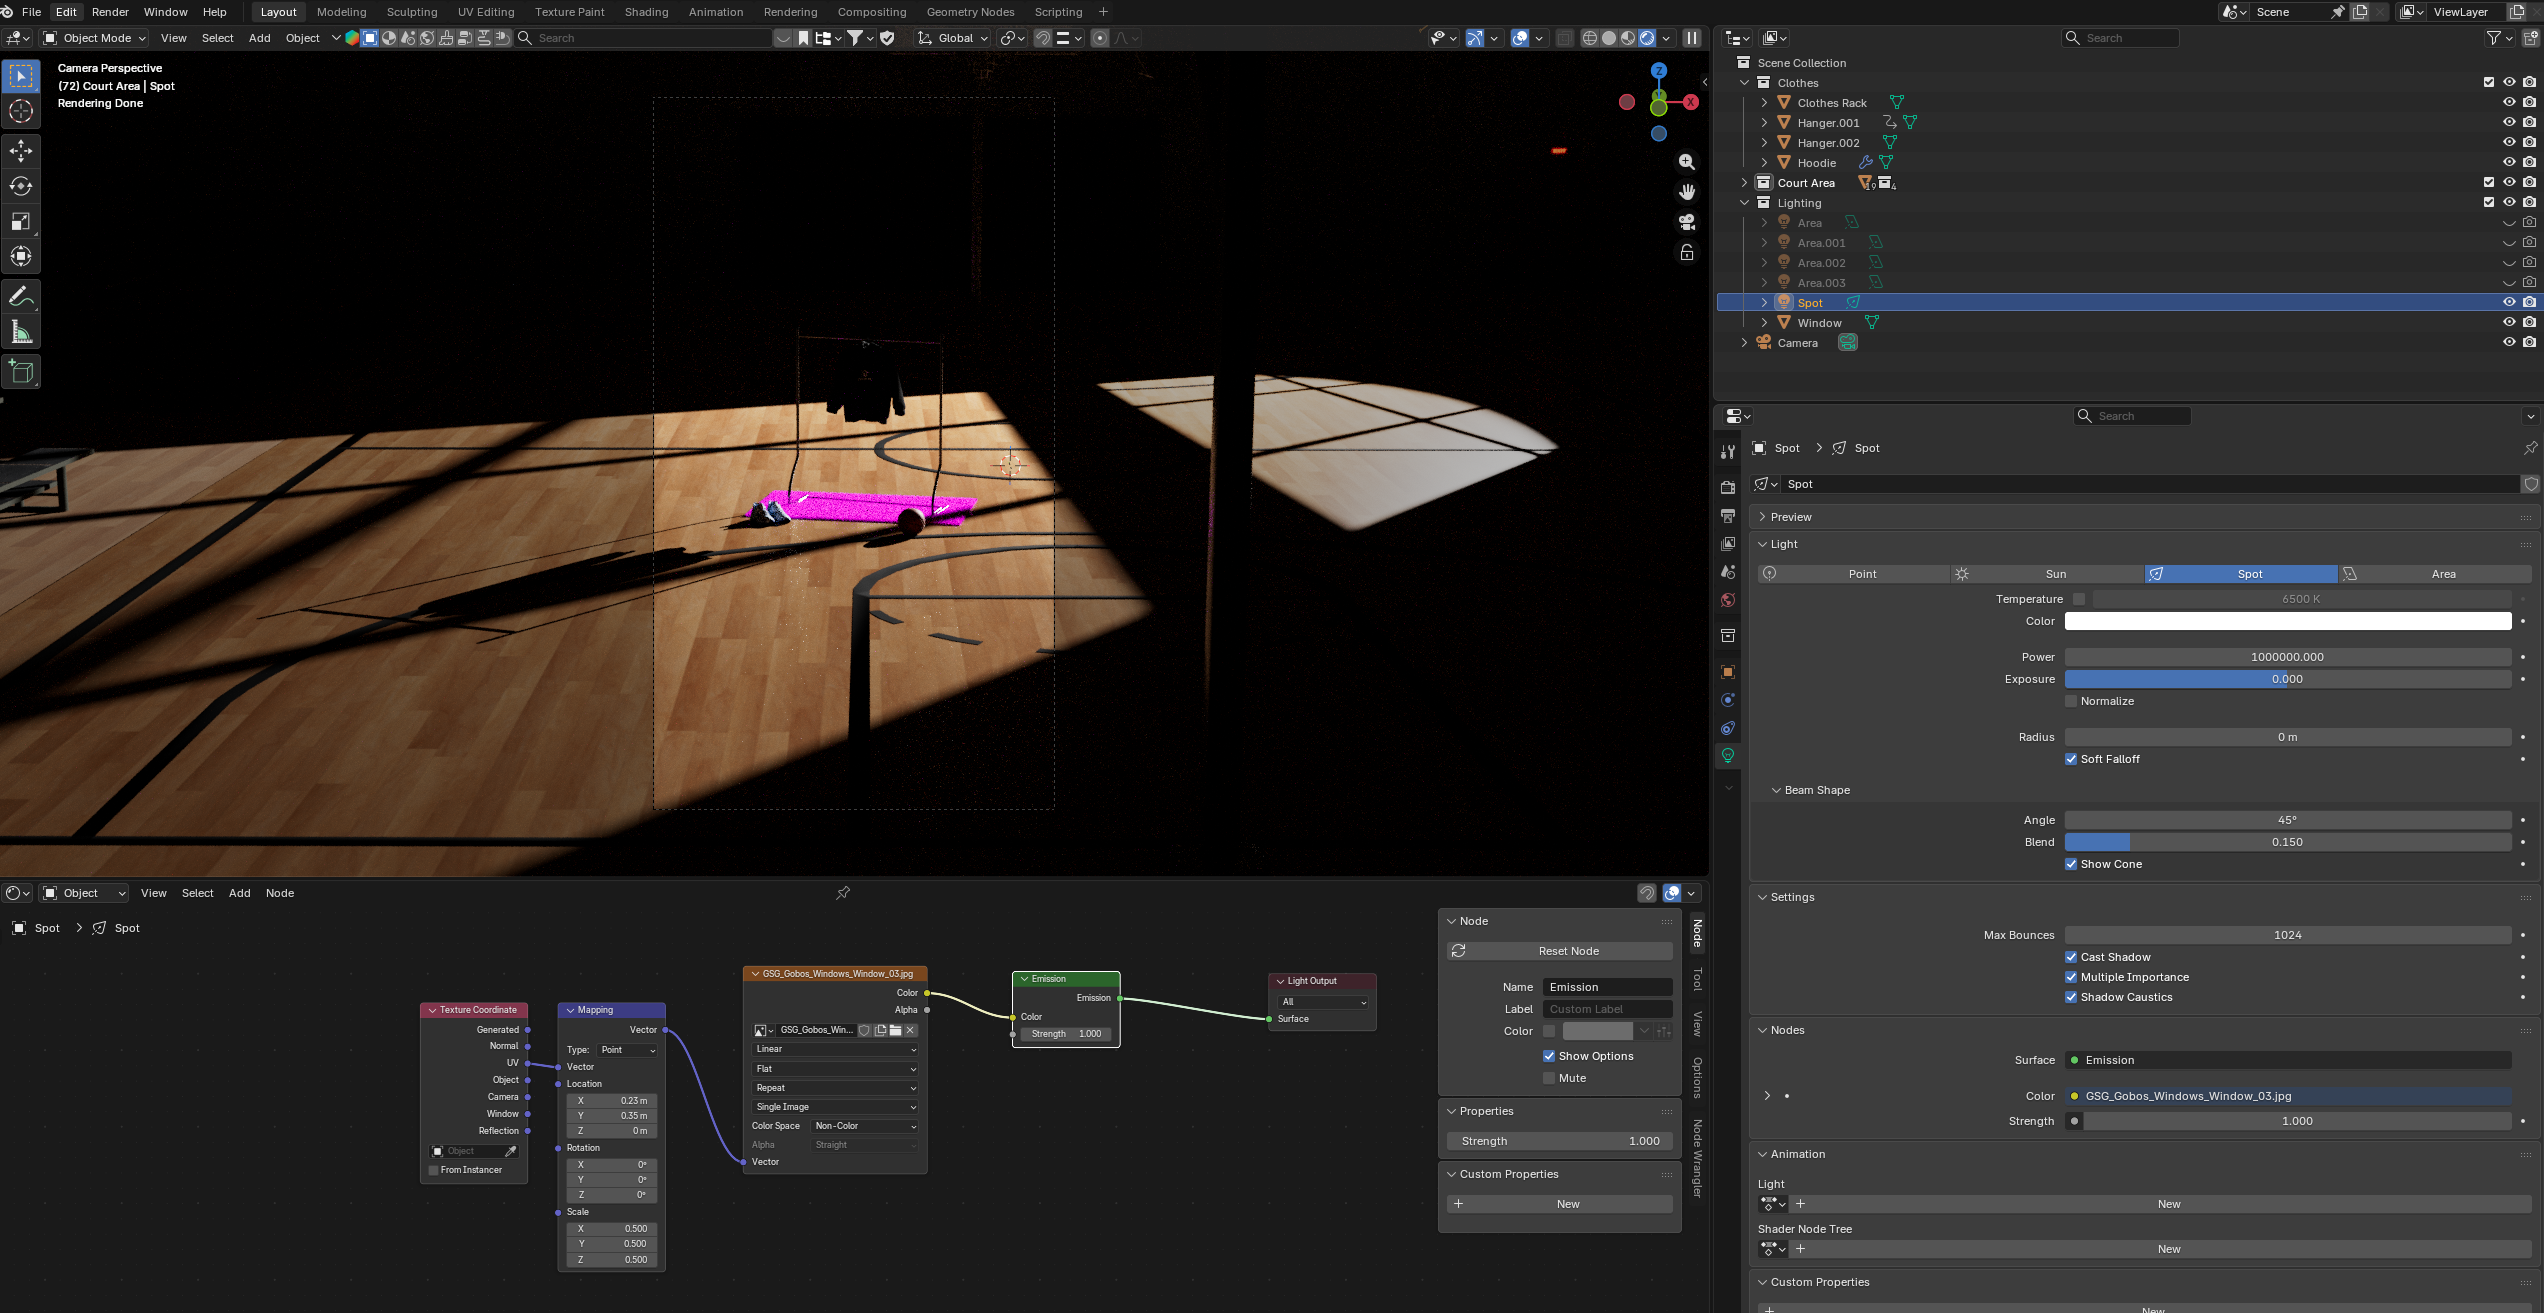2544x1313 pixels.
Task: Expand the Court Area collection
Action: point(1745,183)
